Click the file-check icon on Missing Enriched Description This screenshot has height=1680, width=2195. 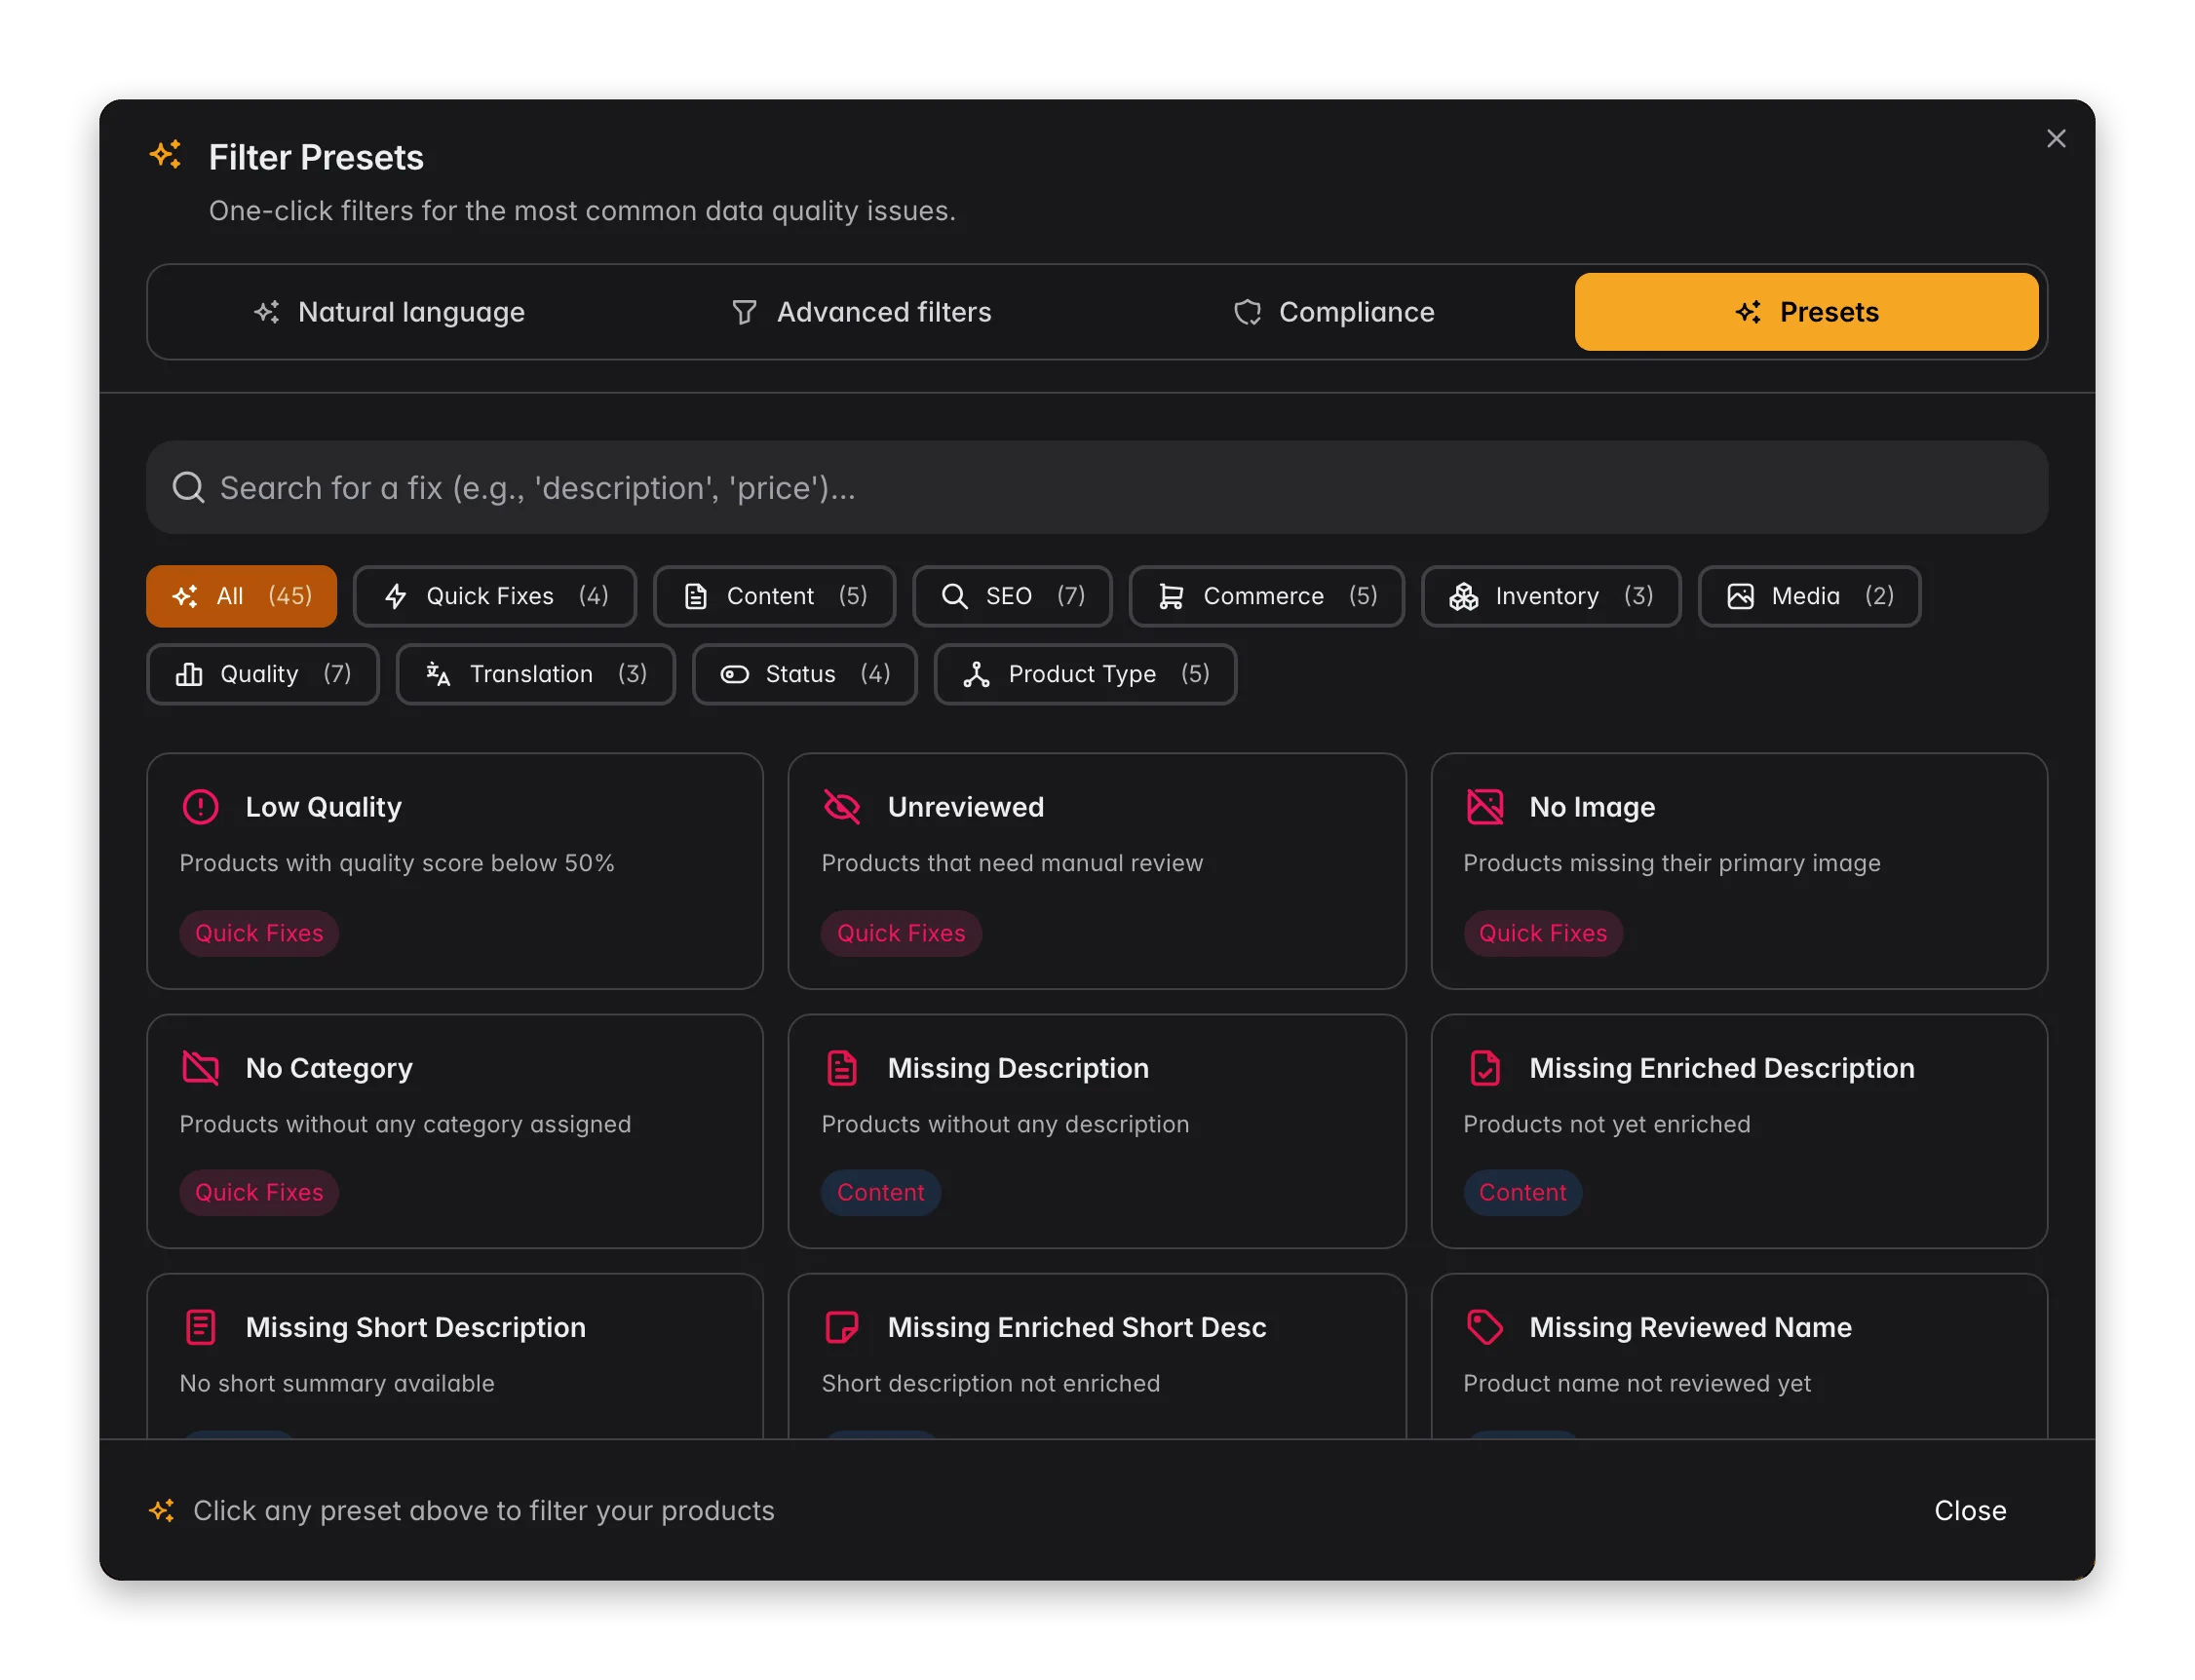pos(1484,1068)
